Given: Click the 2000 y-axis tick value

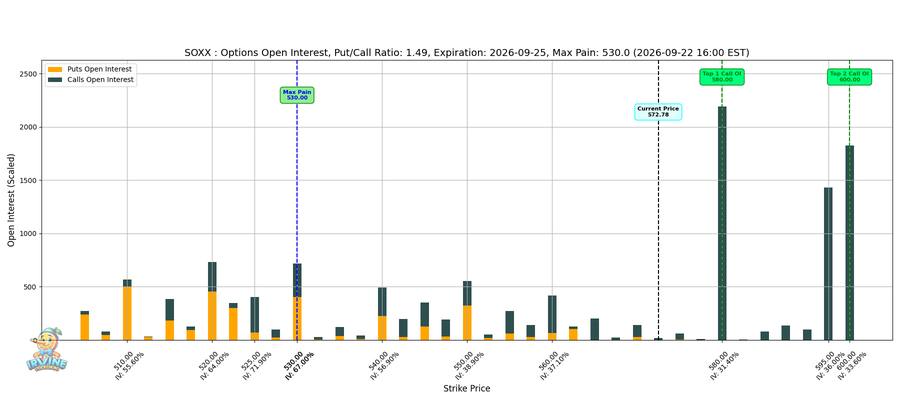Looking at the screenshot, I should point(28,127).
